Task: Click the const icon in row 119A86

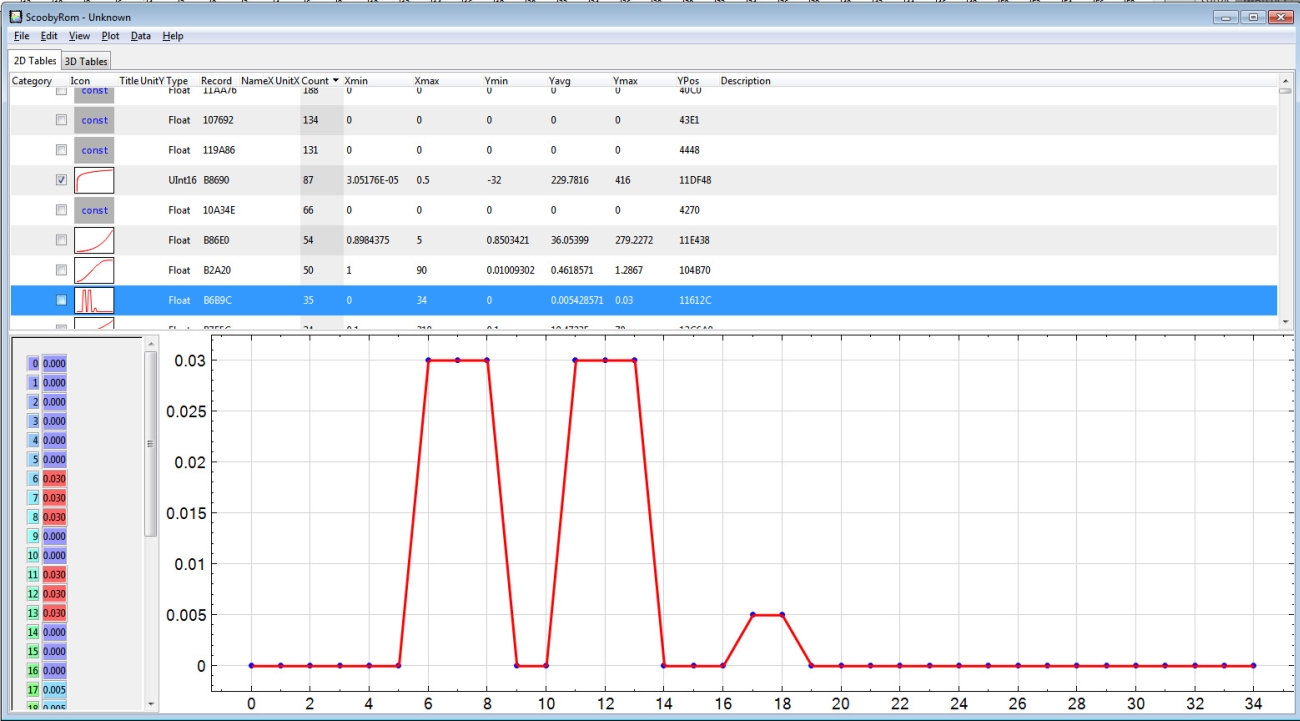Action: pos(94,150)
